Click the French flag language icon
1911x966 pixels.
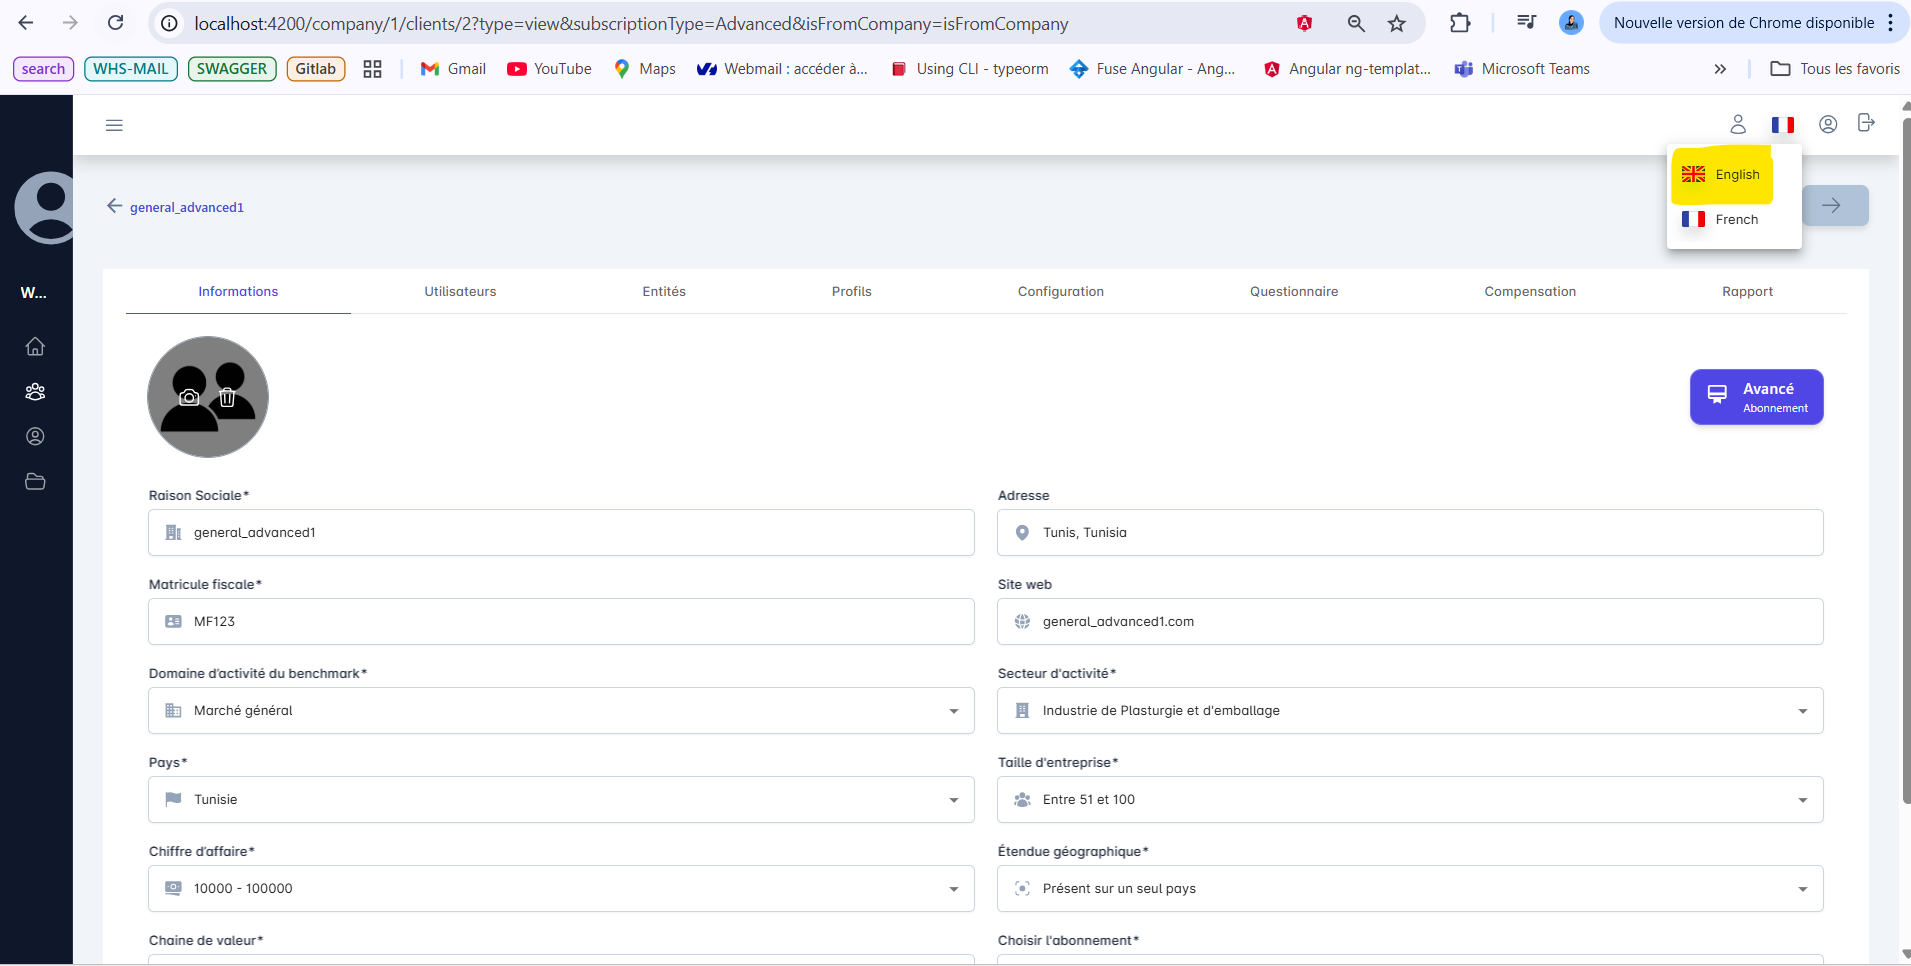(1782, 125)
